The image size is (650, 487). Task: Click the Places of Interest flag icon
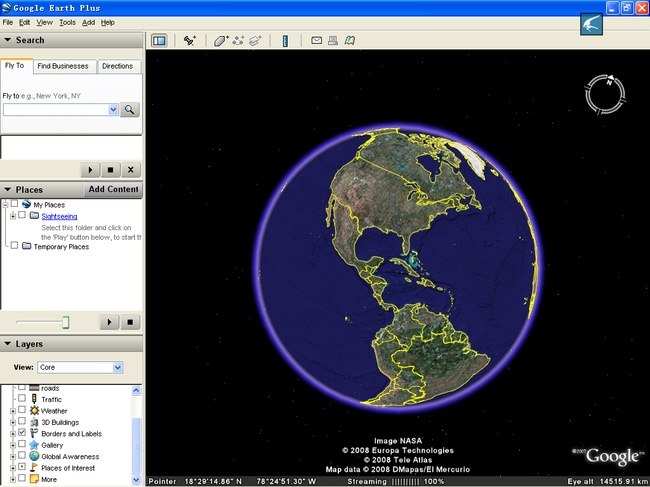[34, 468]
